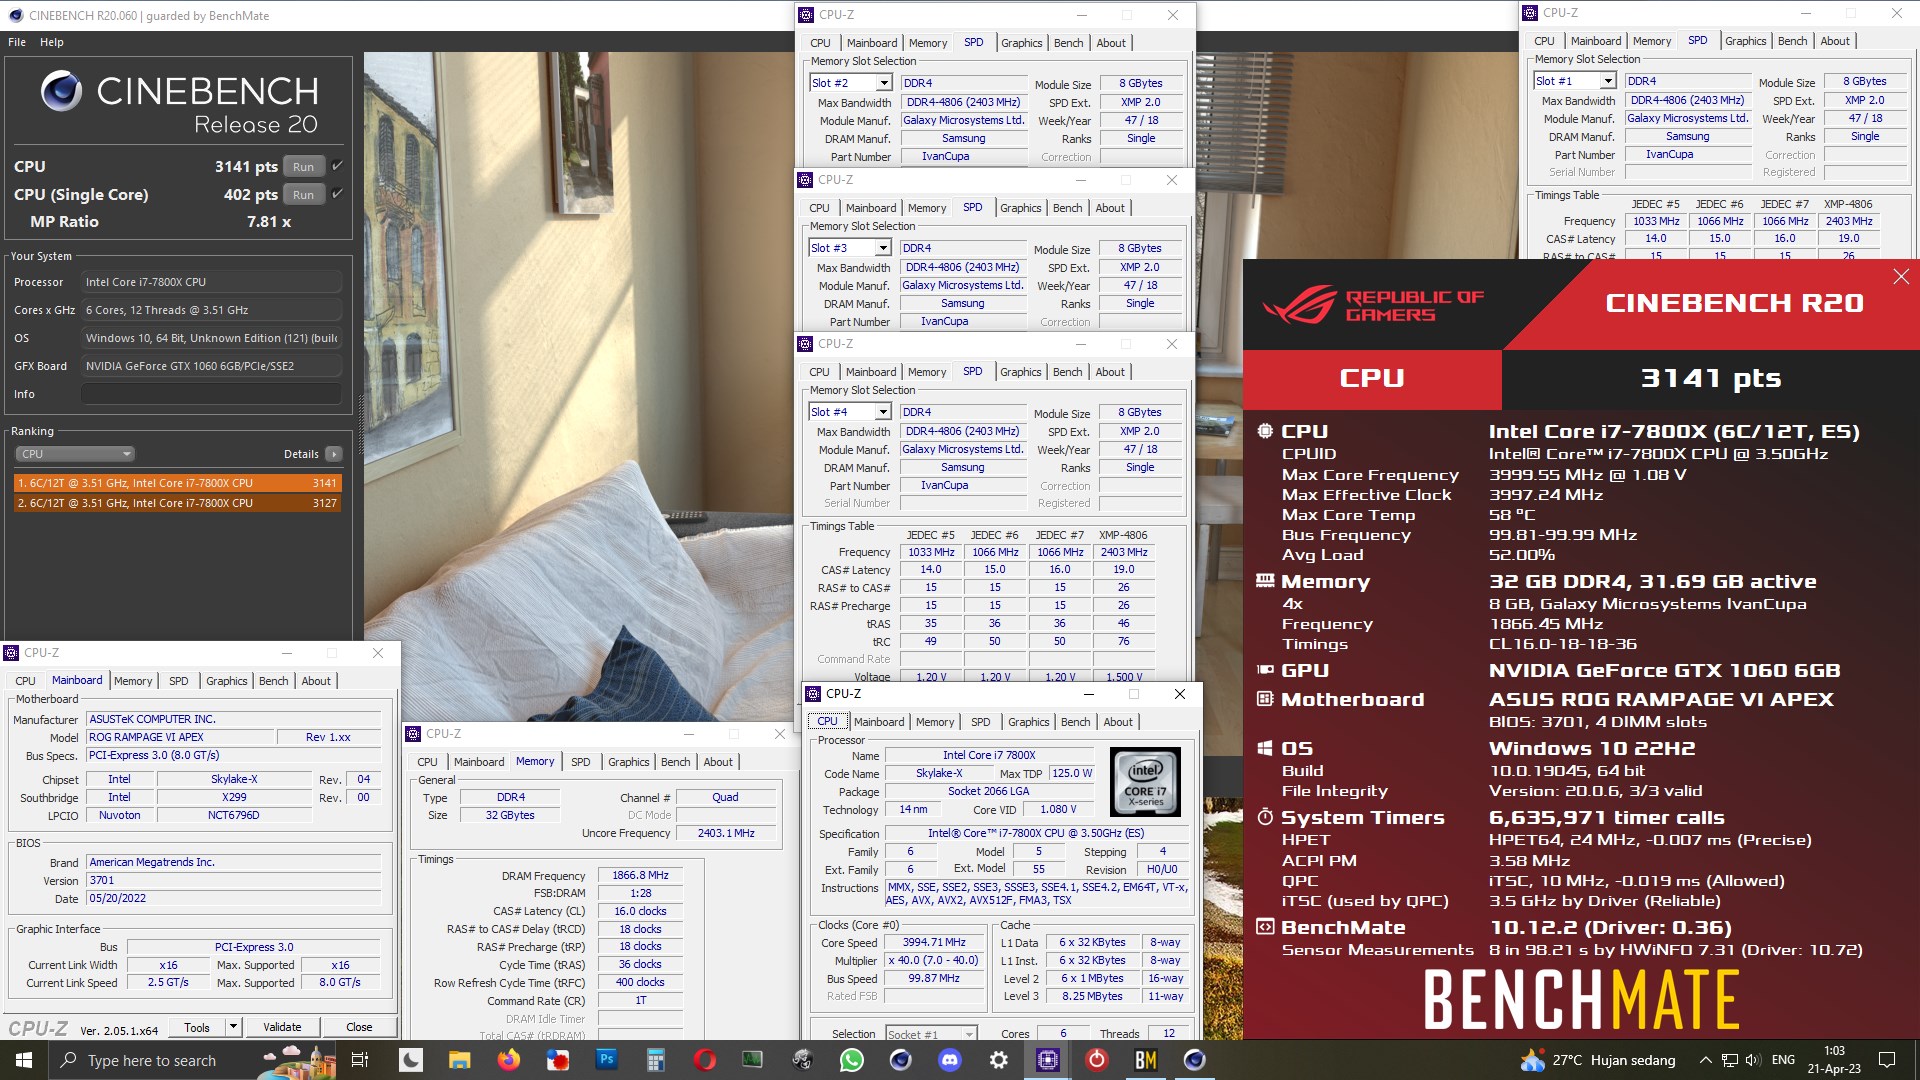This screenshot has width=1920, height=1080.
Task: Open SPD tab in CPU-Z Mainboard window
Action: pyautogui.click(x=178, y=681)
